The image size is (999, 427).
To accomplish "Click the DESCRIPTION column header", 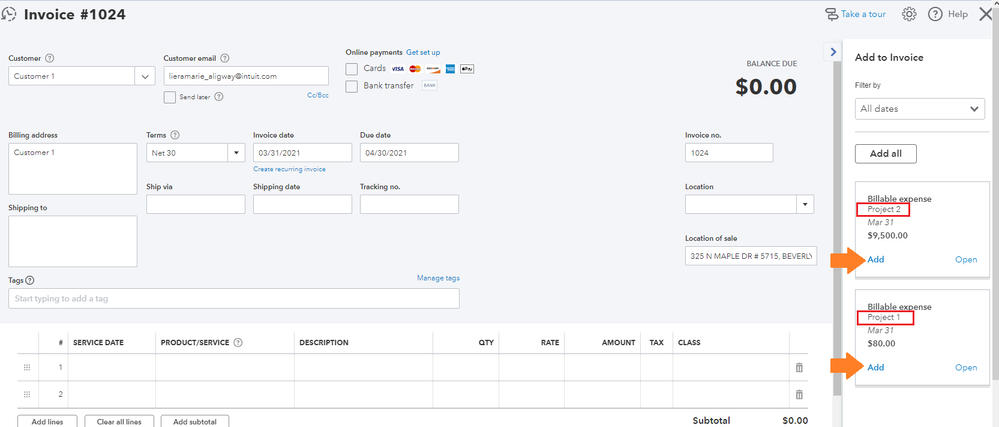I will (x=324, y=342).
